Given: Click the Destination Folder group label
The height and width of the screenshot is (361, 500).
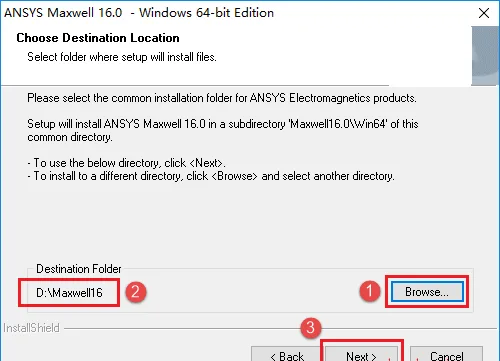Looking at the screenshot, I should pyautogui.click(x=79, y=269).
